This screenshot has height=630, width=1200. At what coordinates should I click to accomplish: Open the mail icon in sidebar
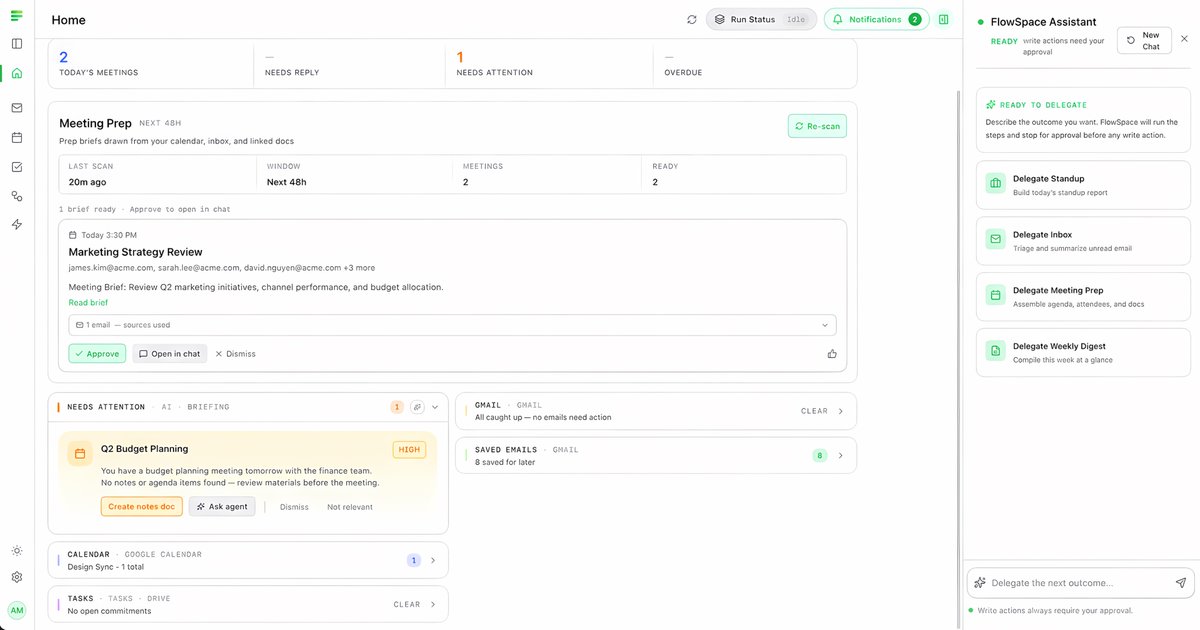pos(17,107)
